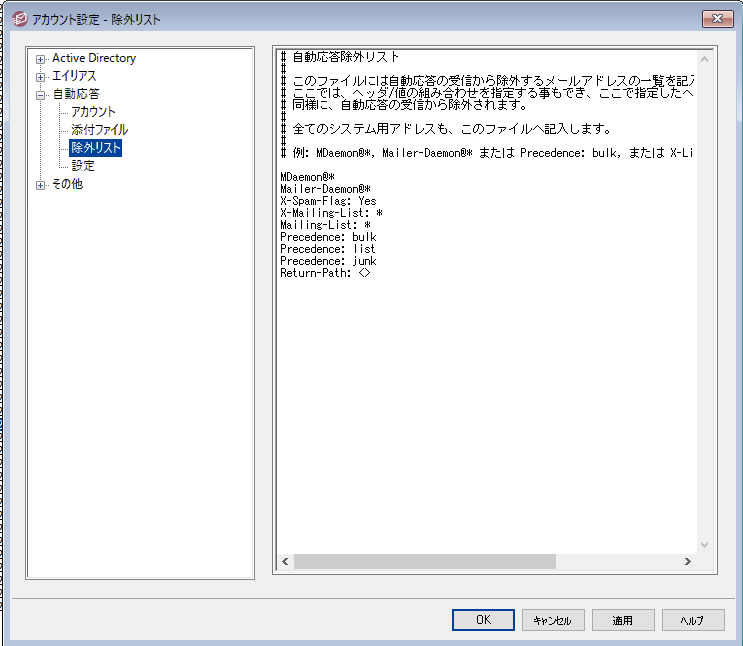
Task: Click the horizontal scrollbar right arrow
Action: pyautogui.click(x=687, y=562)
